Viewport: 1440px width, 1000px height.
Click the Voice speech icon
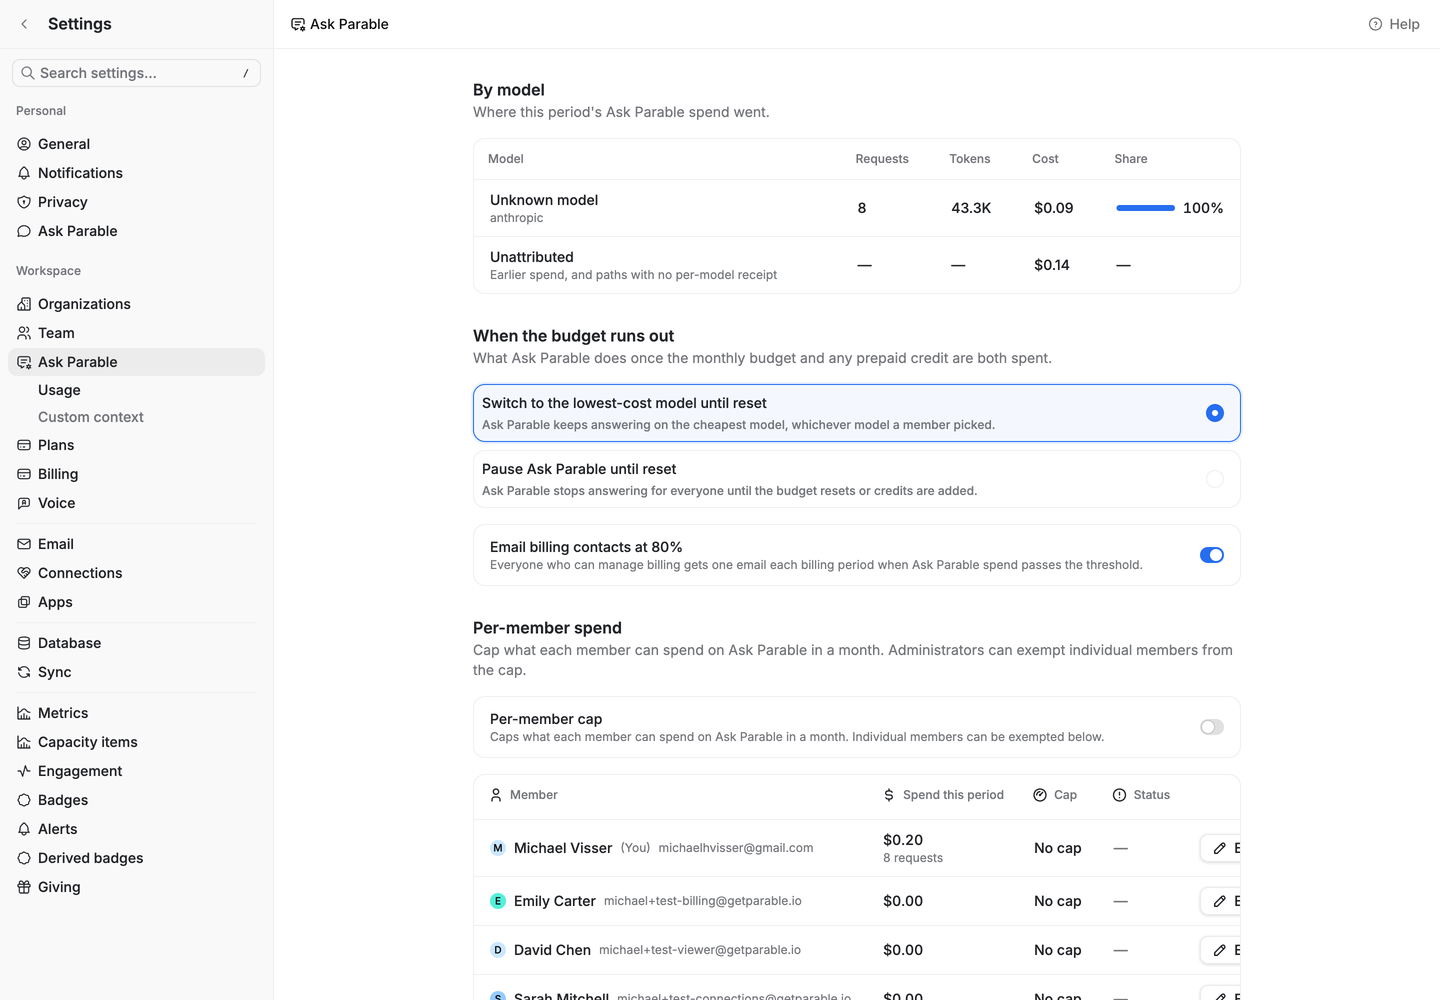coord(24,503)
